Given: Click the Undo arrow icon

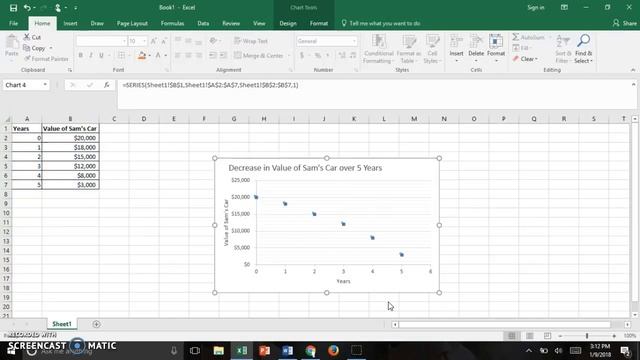Looking at the screenshot, I should click(x=27, y=8).
